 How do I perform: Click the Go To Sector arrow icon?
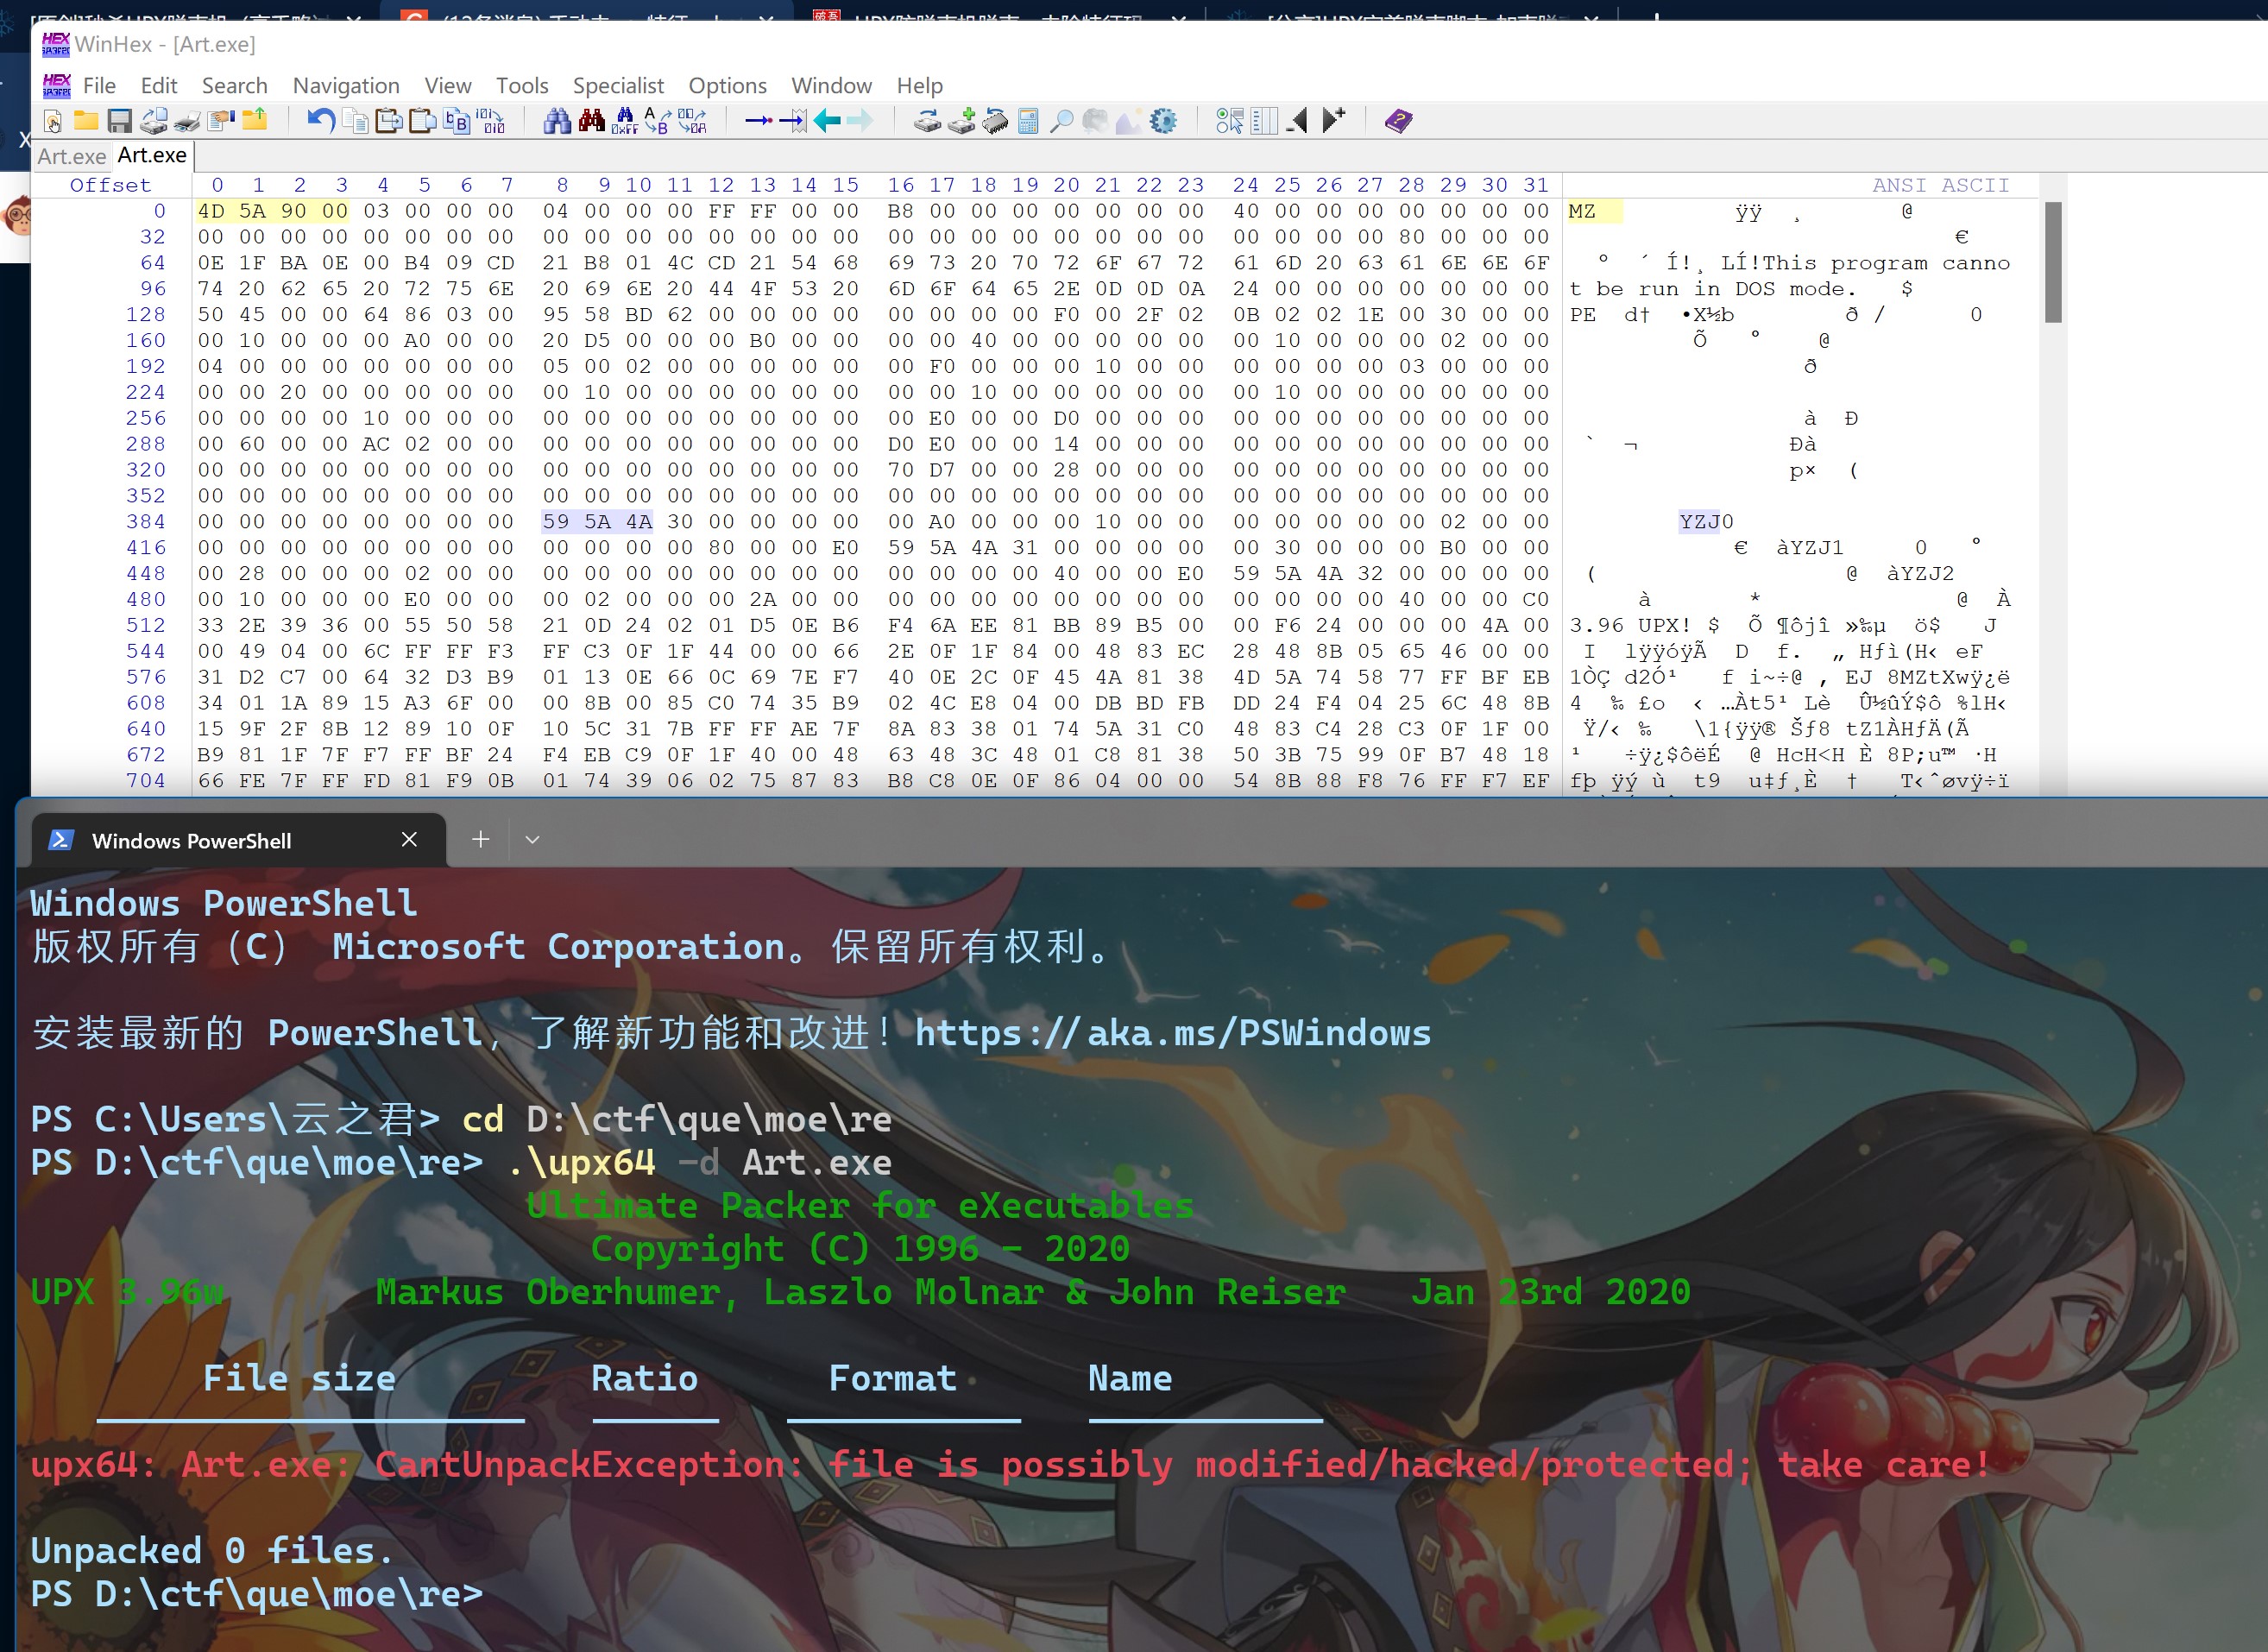(x=793, y=122)
